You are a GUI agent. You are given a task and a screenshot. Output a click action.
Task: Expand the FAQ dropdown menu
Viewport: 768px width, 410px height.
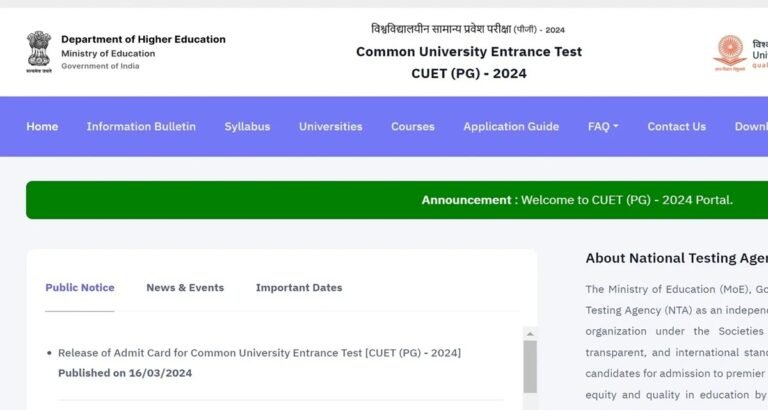click(x=603, y=126)
